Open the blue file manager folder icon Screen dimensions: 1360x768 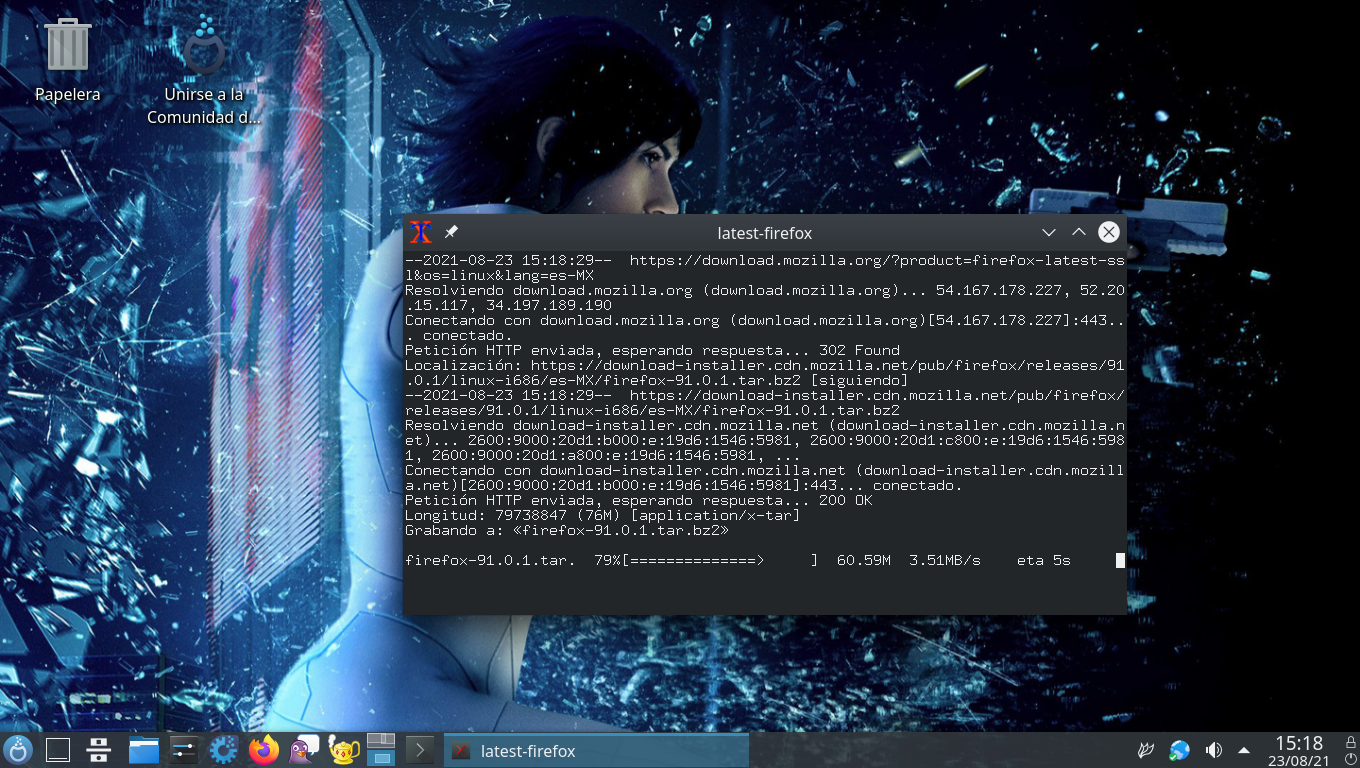click(143, 750)
